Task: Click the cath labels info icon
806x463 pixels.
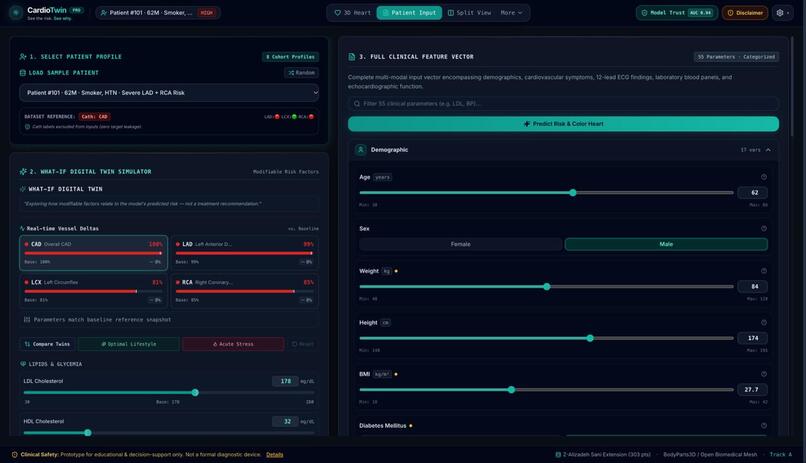Action: coord(27,126)
